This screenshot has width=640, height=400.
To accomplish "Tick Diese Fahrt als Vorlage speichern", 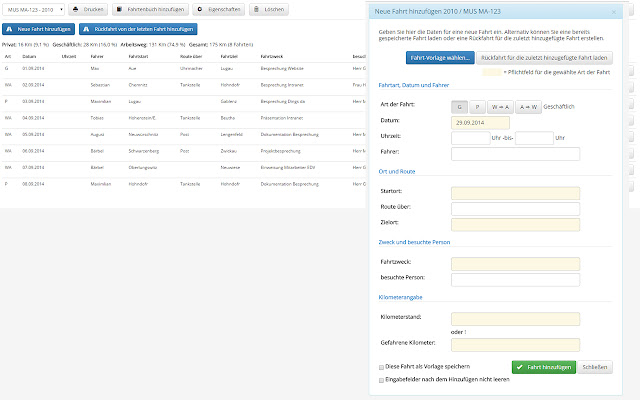I will click(x=381, y=367).
